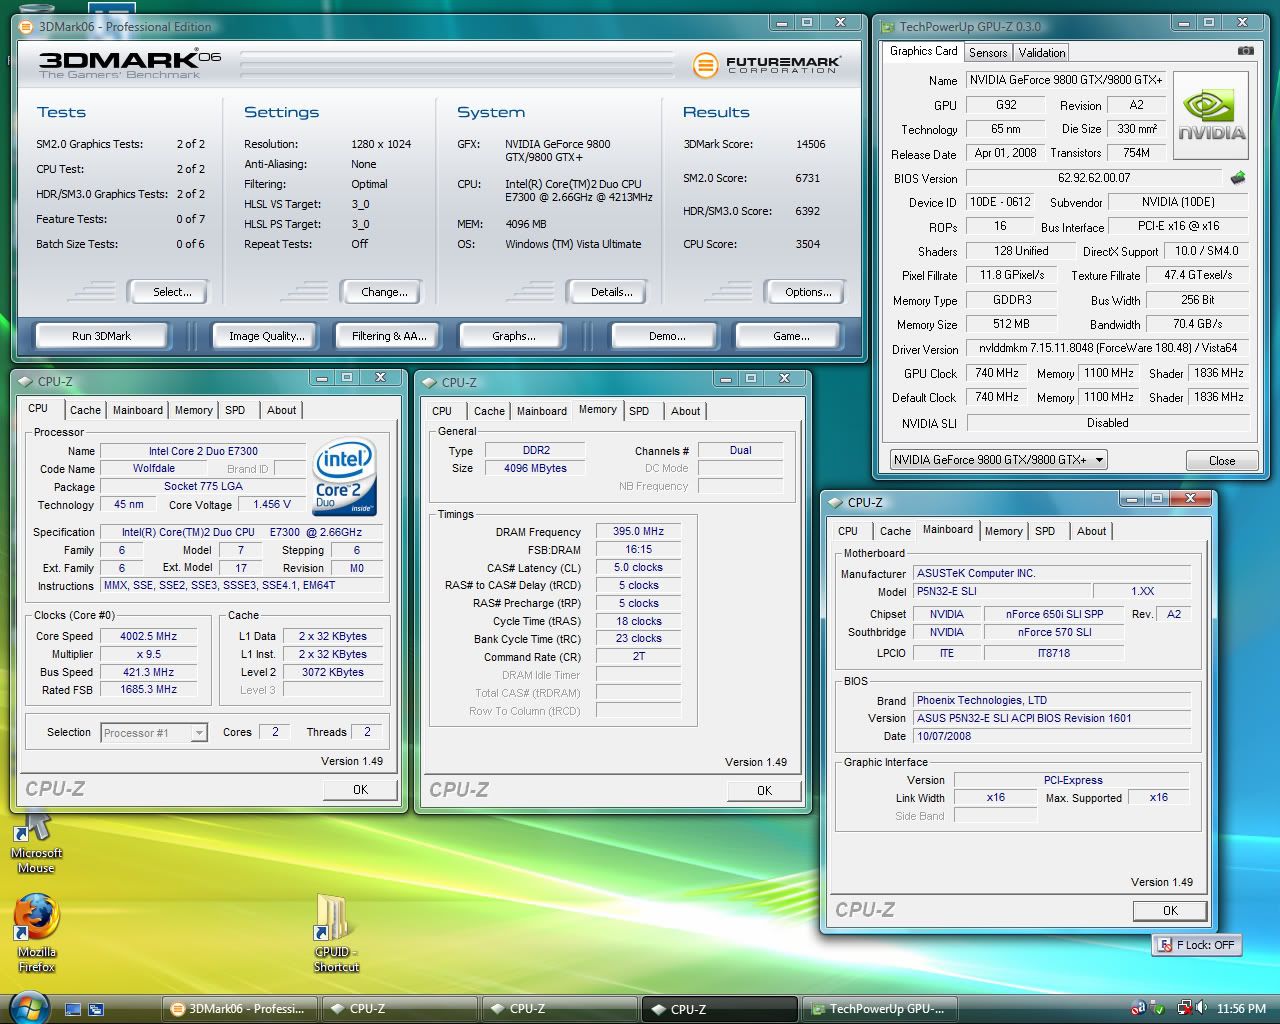Click the Futuremark Corporation logo
1280x1024 pixels.
pos(767,66)
